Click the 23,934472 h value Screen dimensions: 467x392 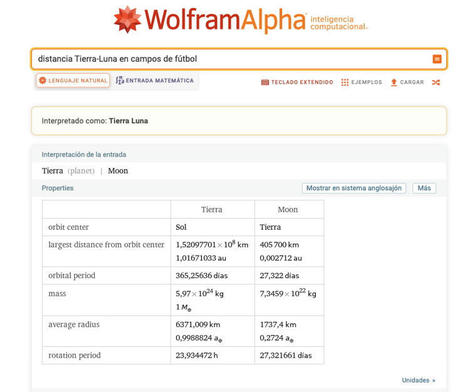(x=197, y=355)
